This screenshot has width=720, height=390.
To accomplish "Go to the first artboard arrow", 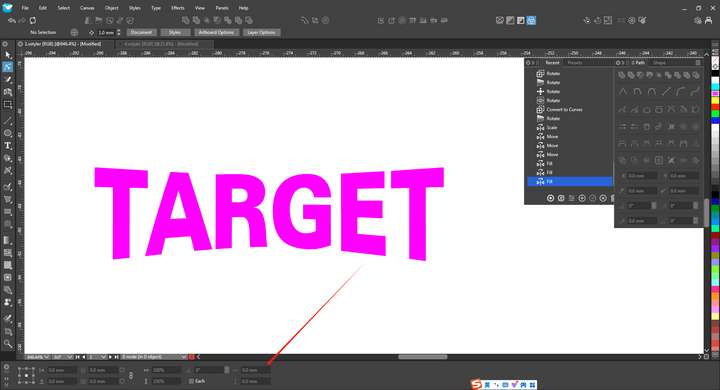I will [77, 357].
